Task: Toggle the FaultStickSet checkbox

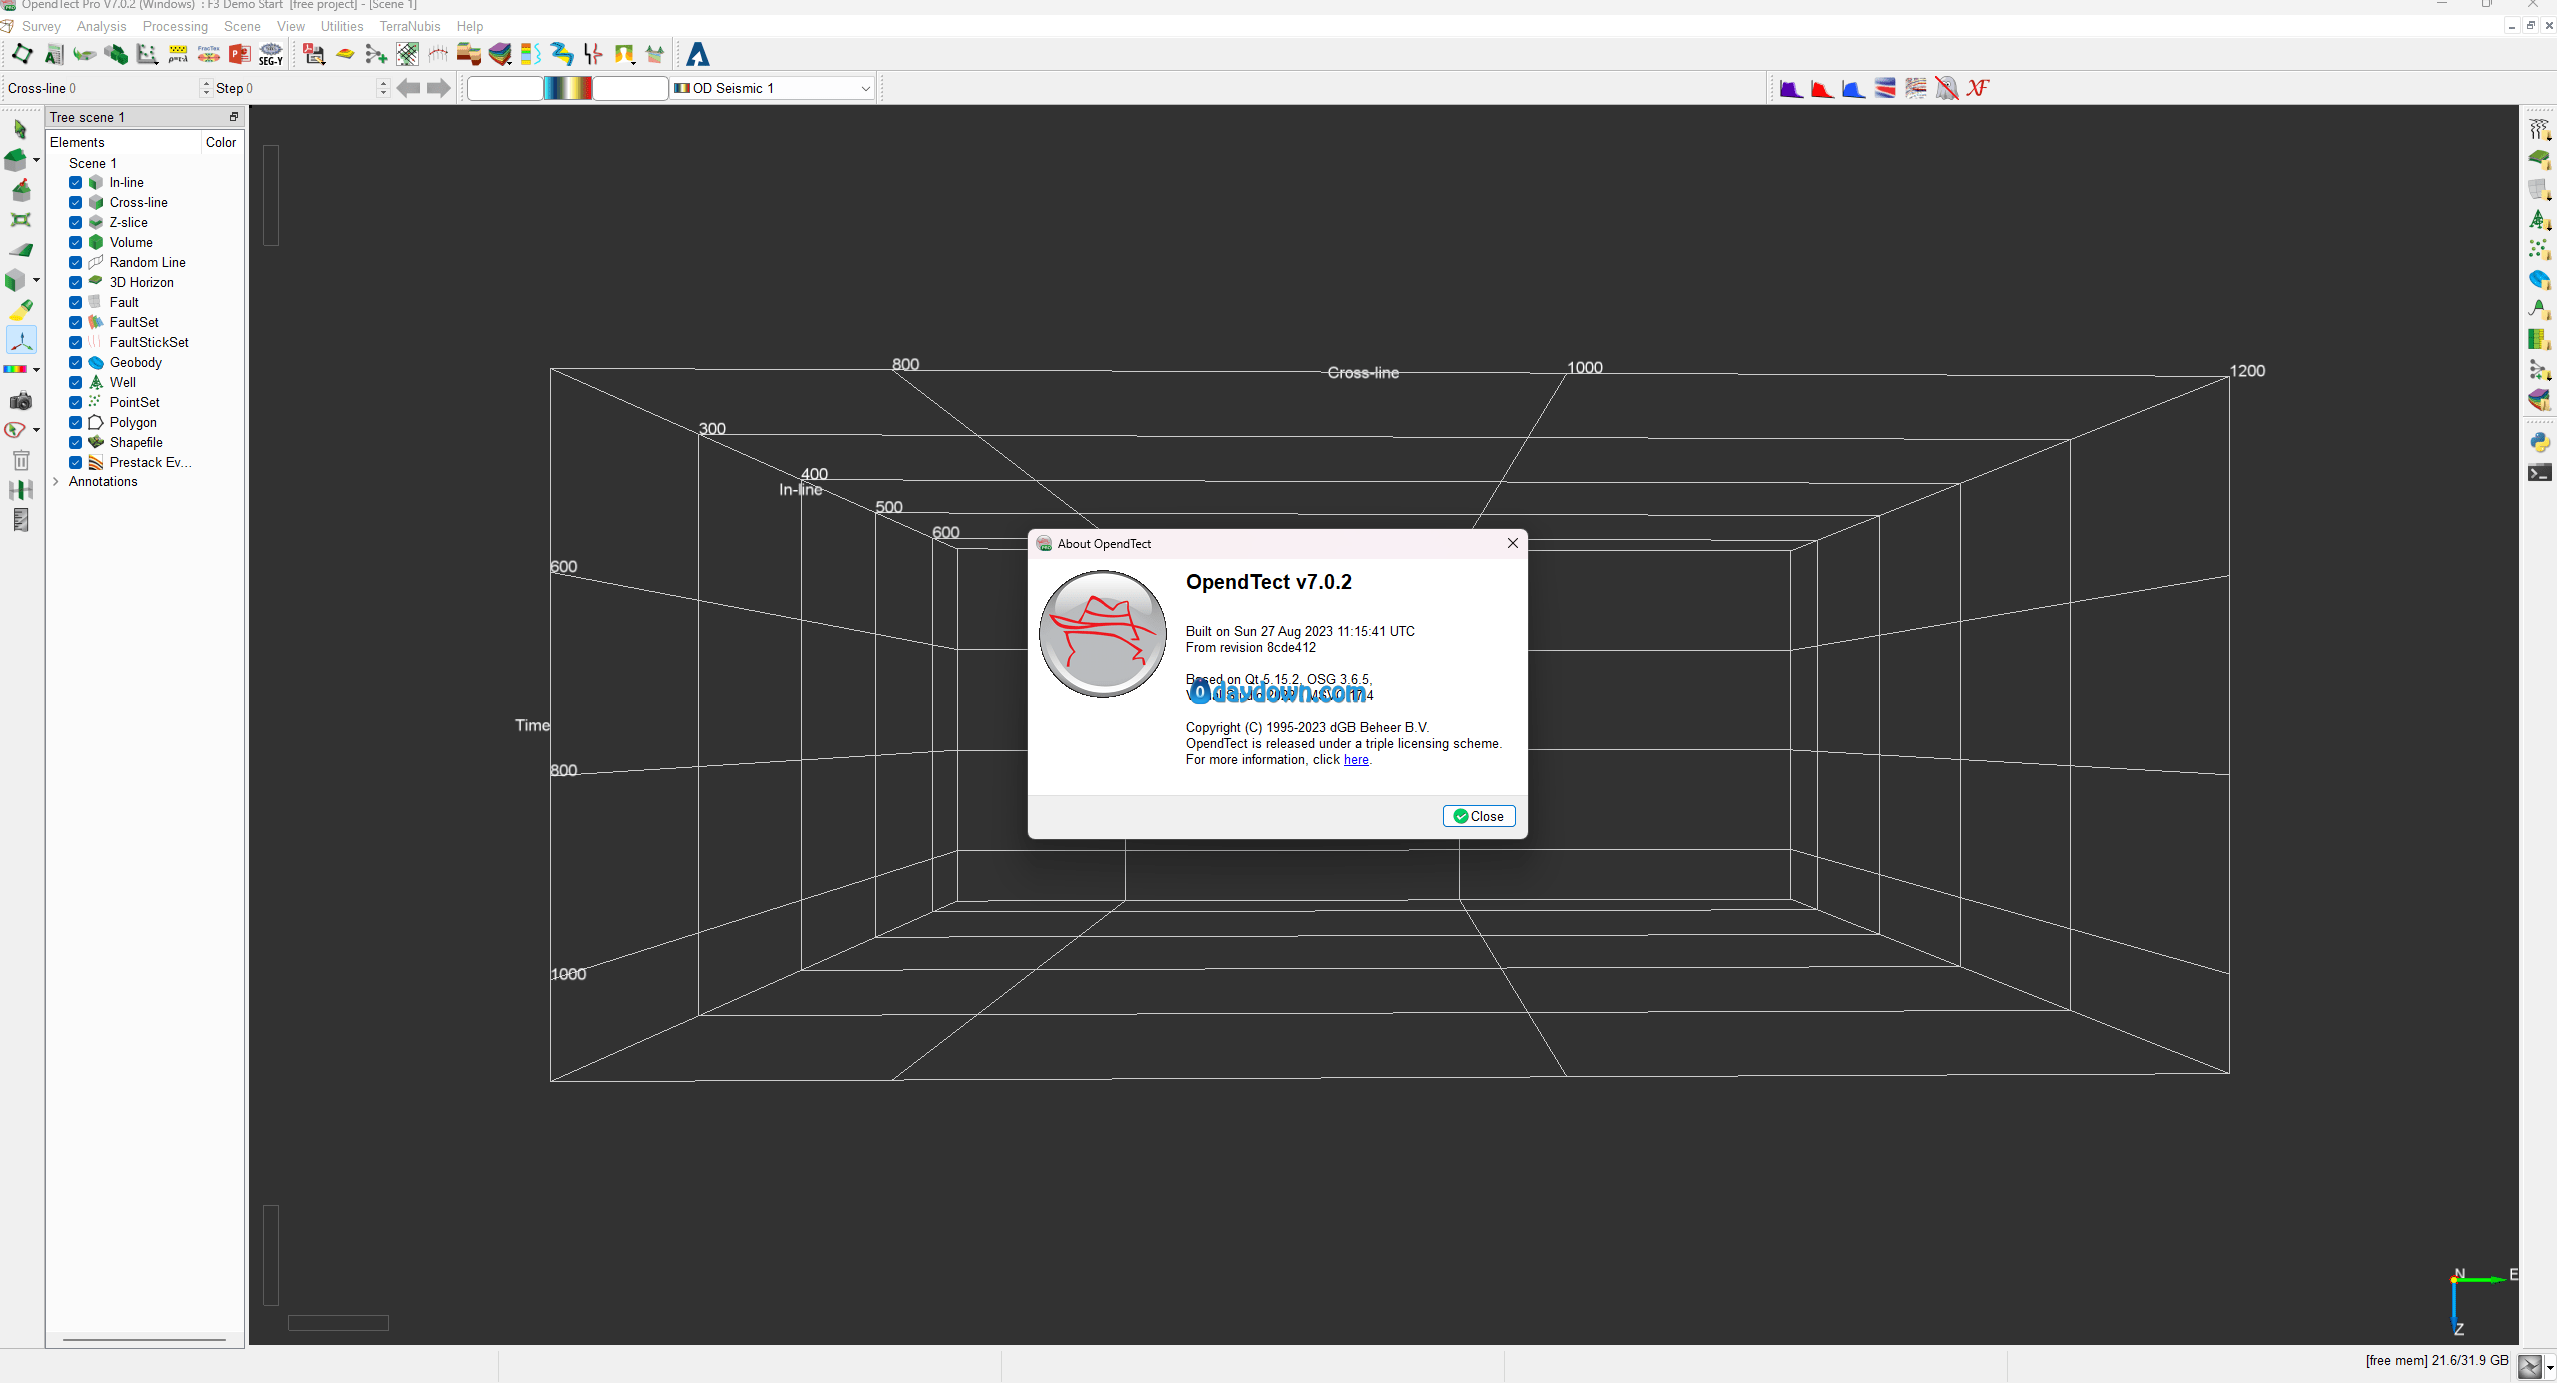Action: click(76, 342)
